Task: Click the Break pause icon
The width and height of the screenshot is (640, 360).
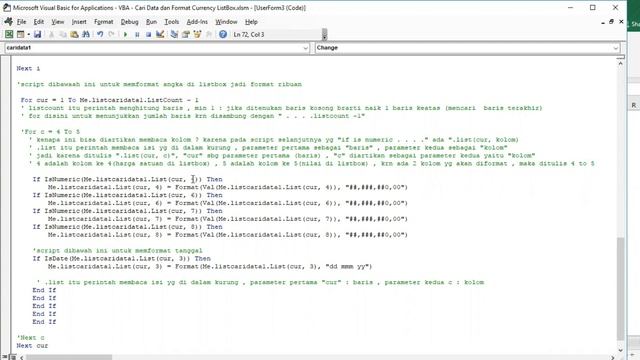Action: click(137, 34)
